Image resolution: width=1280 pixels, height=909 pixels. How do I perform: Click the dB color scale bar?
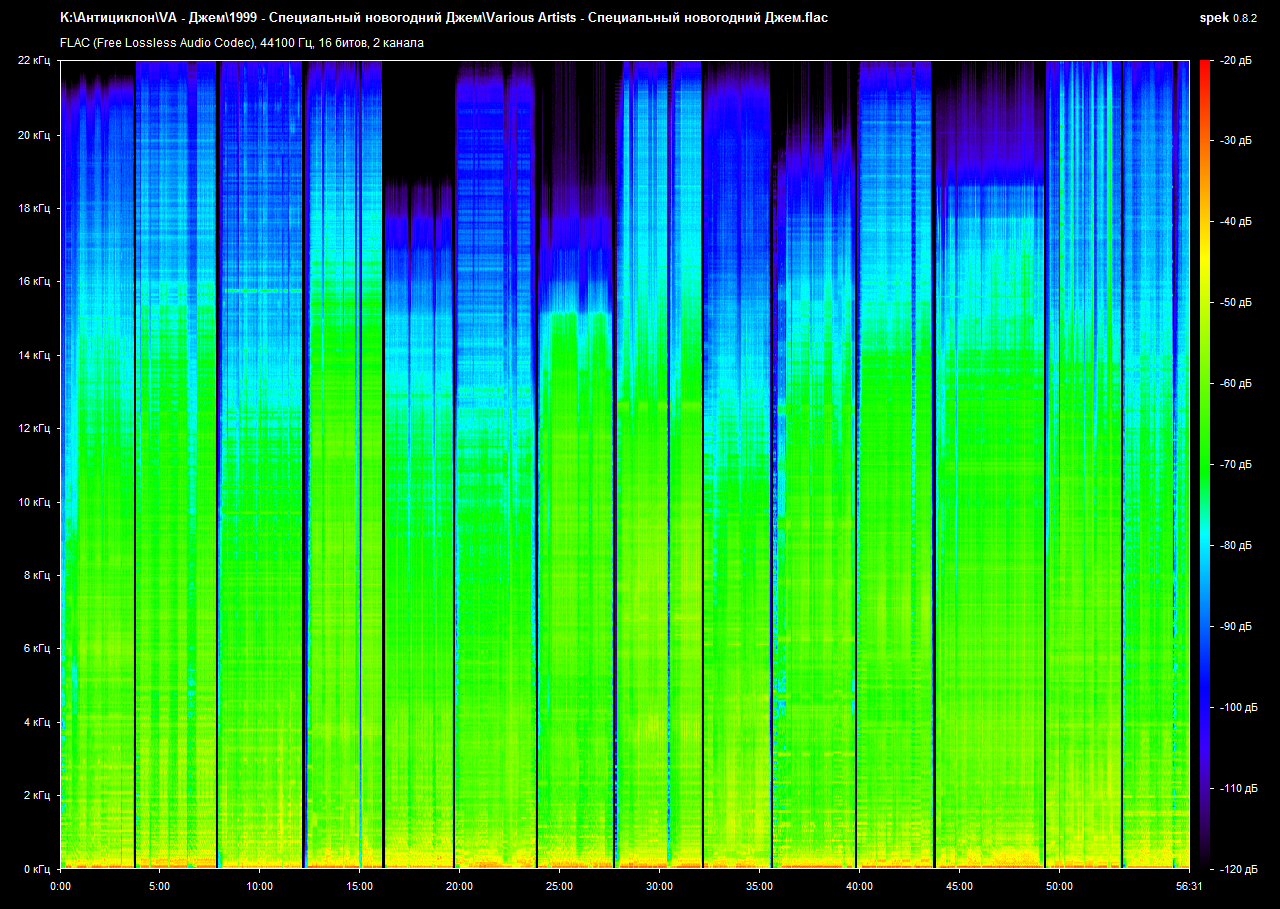point(1205,464)
